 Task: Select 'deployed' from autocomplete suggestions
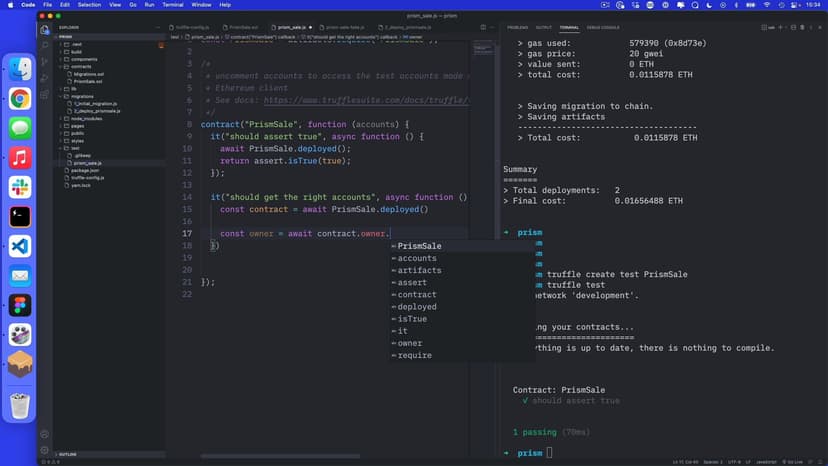point(417,307)
